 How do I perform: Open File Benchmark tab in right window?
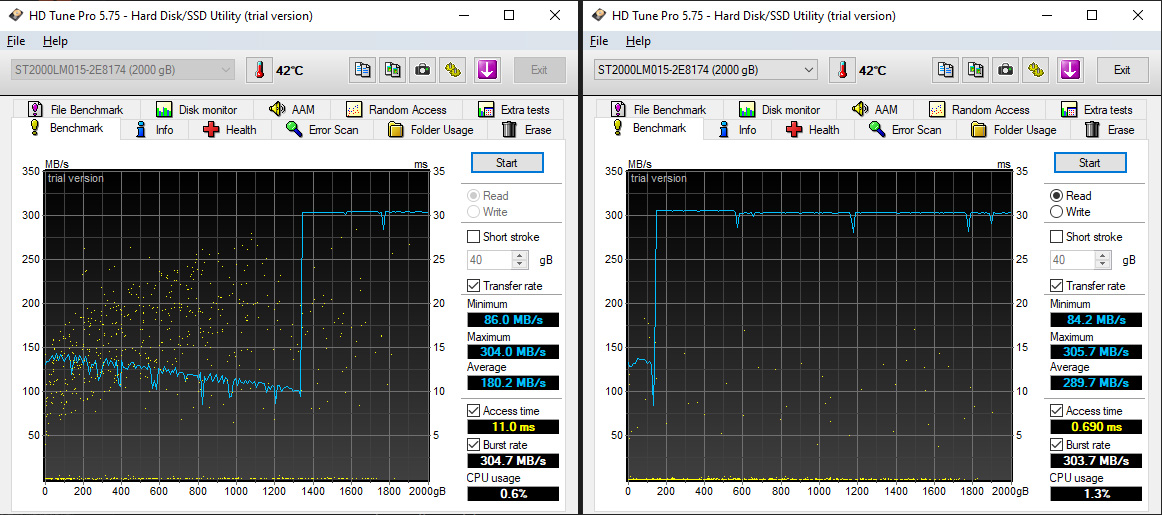tap(658, 110)
